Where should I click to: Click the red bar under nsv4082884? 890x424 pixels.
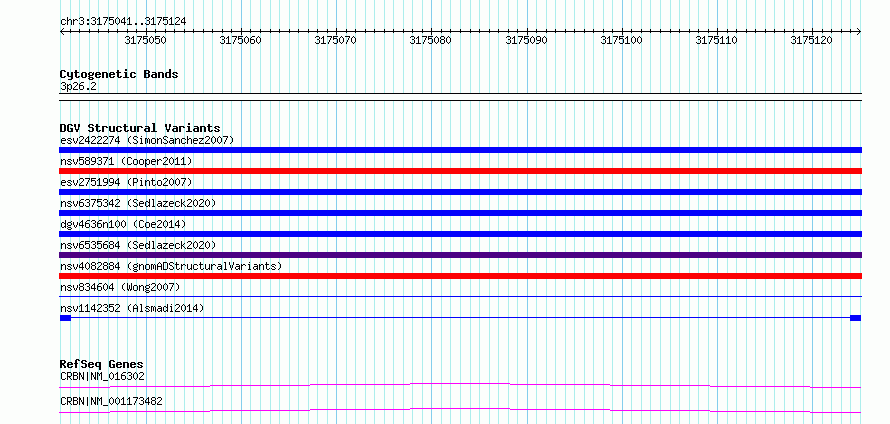coord(460,276)
